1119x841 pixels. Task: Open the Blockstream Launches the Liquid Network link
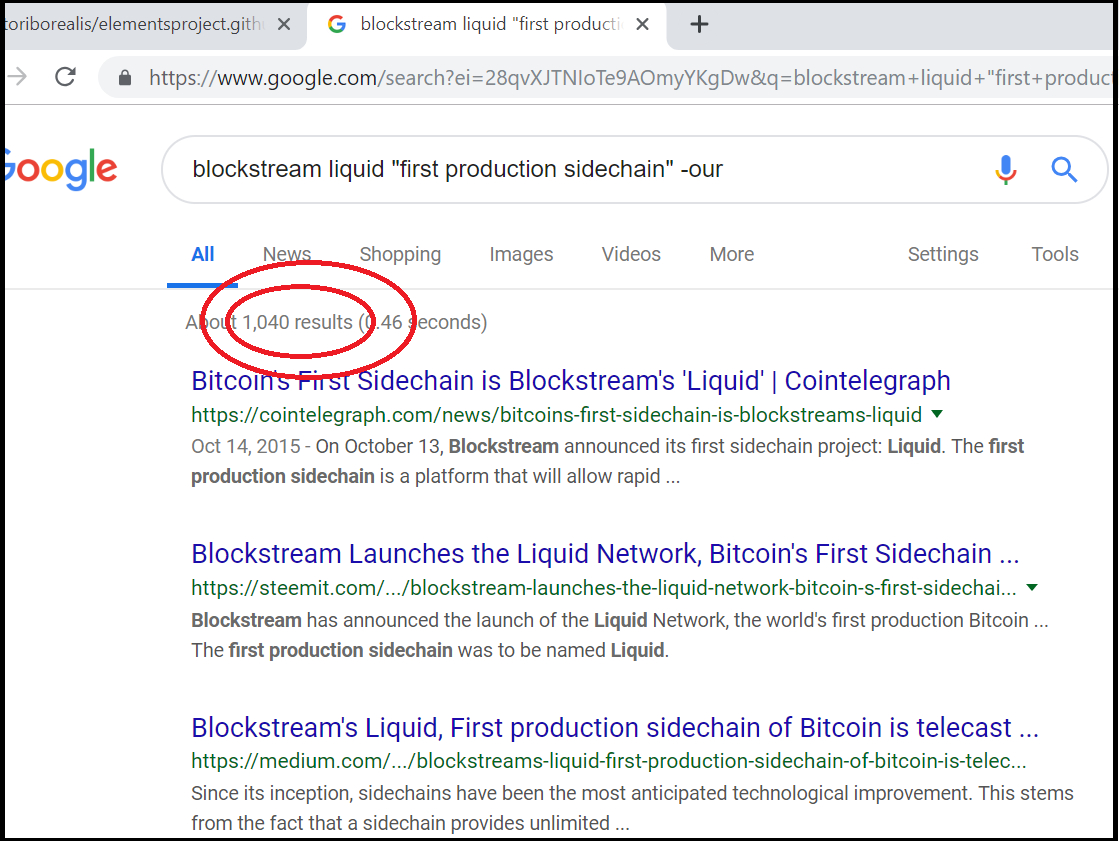605,553
